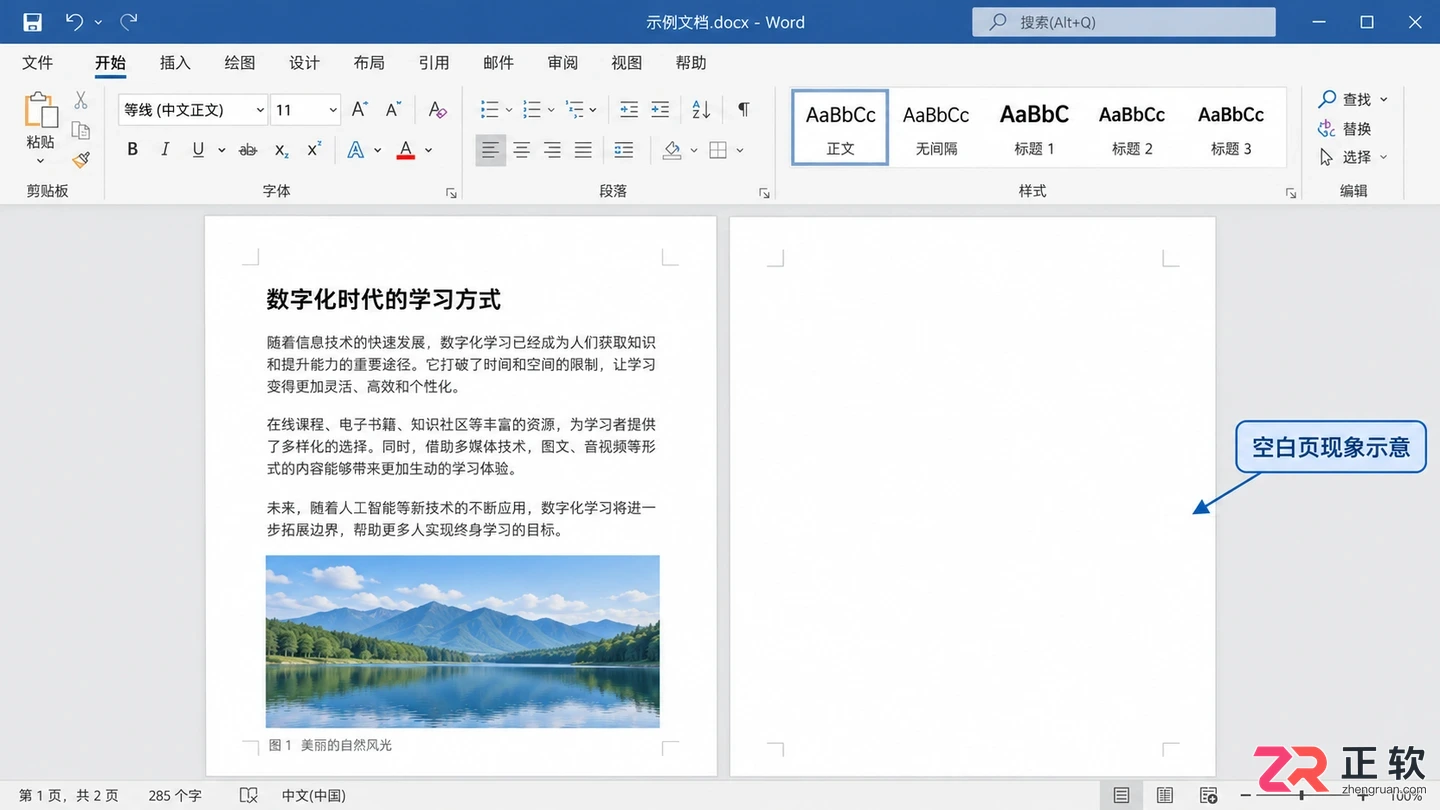The width and height of the screenshot is (1440, 810).
Task: Click the 替换 replace button
Action: point(1345,129)
